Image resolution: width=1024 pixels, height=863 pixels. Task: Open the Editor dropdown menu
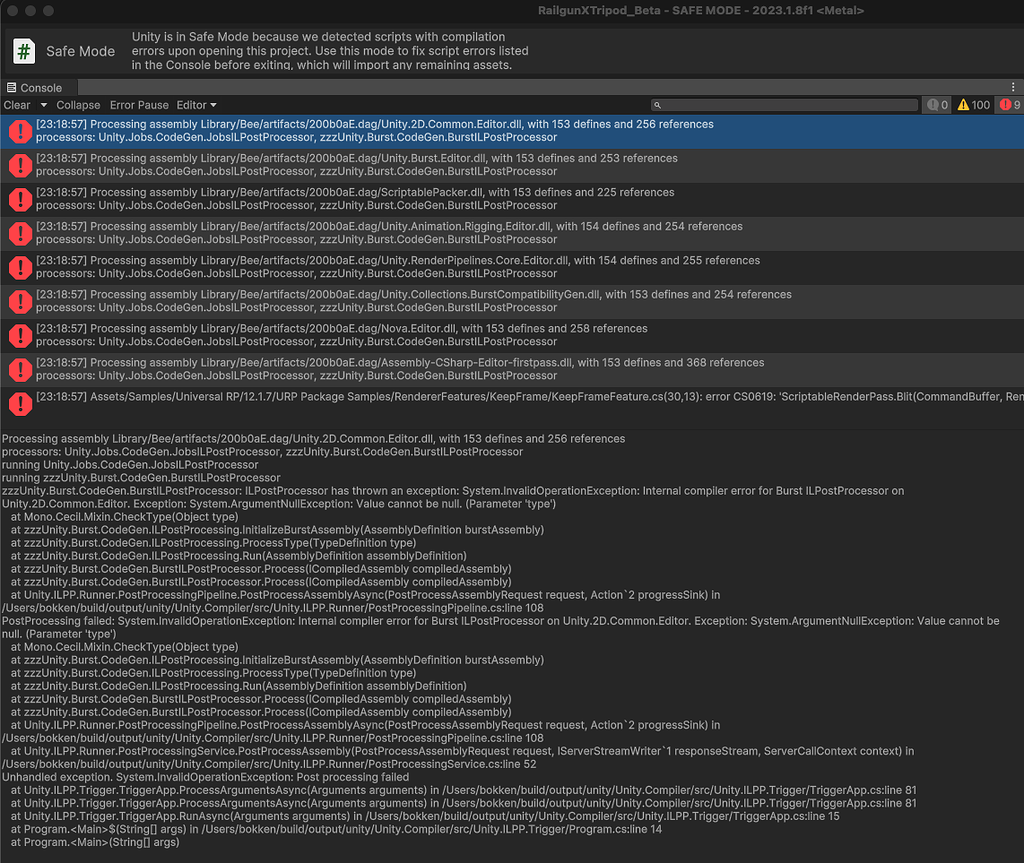pyautogui.click(x=211, y=104)
